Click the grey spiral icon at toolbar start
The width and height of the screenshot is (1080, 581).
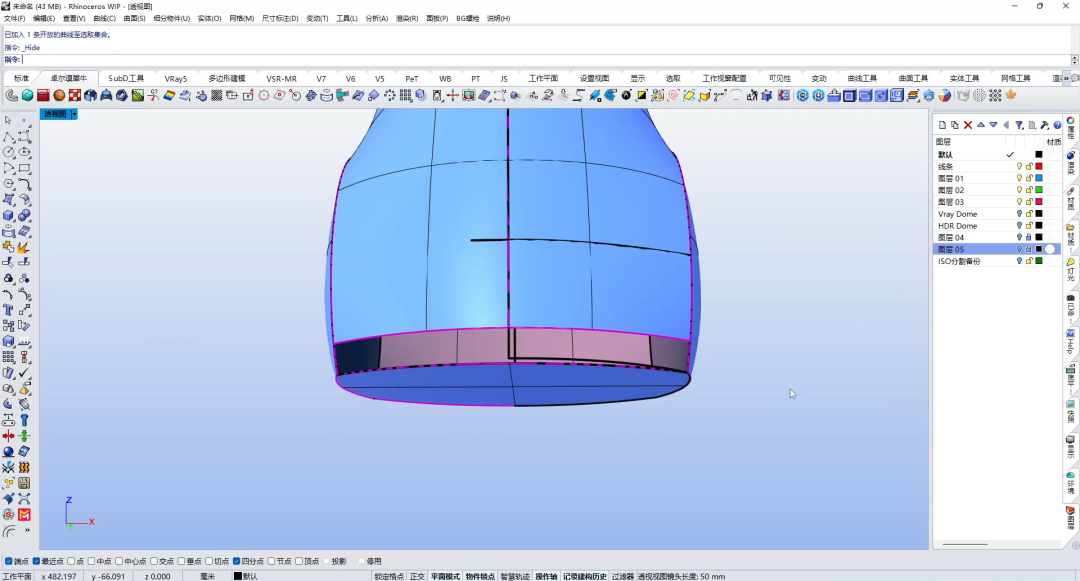(x=12, y=95)
